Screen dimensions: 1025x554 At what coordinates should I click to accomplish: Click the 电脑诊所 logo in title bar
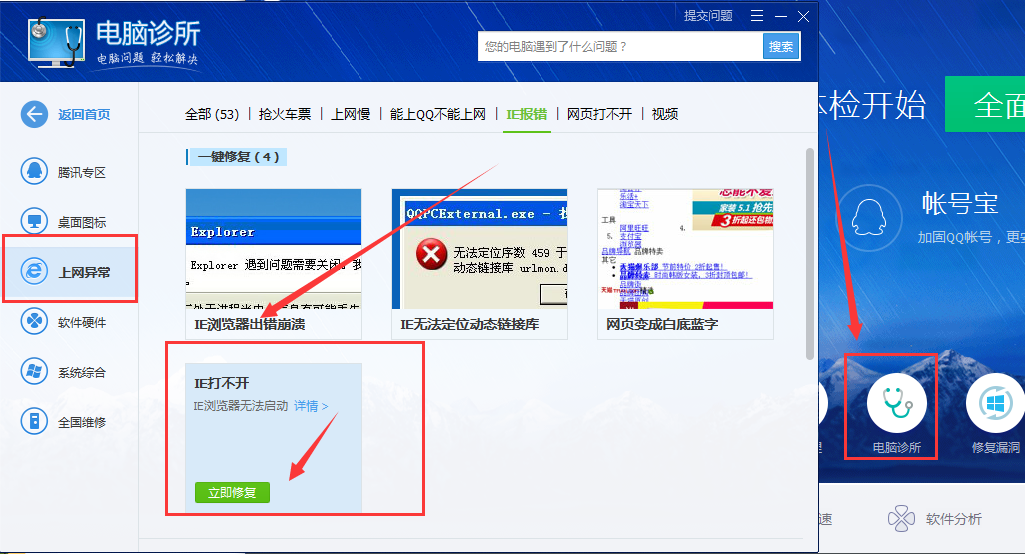coord(56,43)
